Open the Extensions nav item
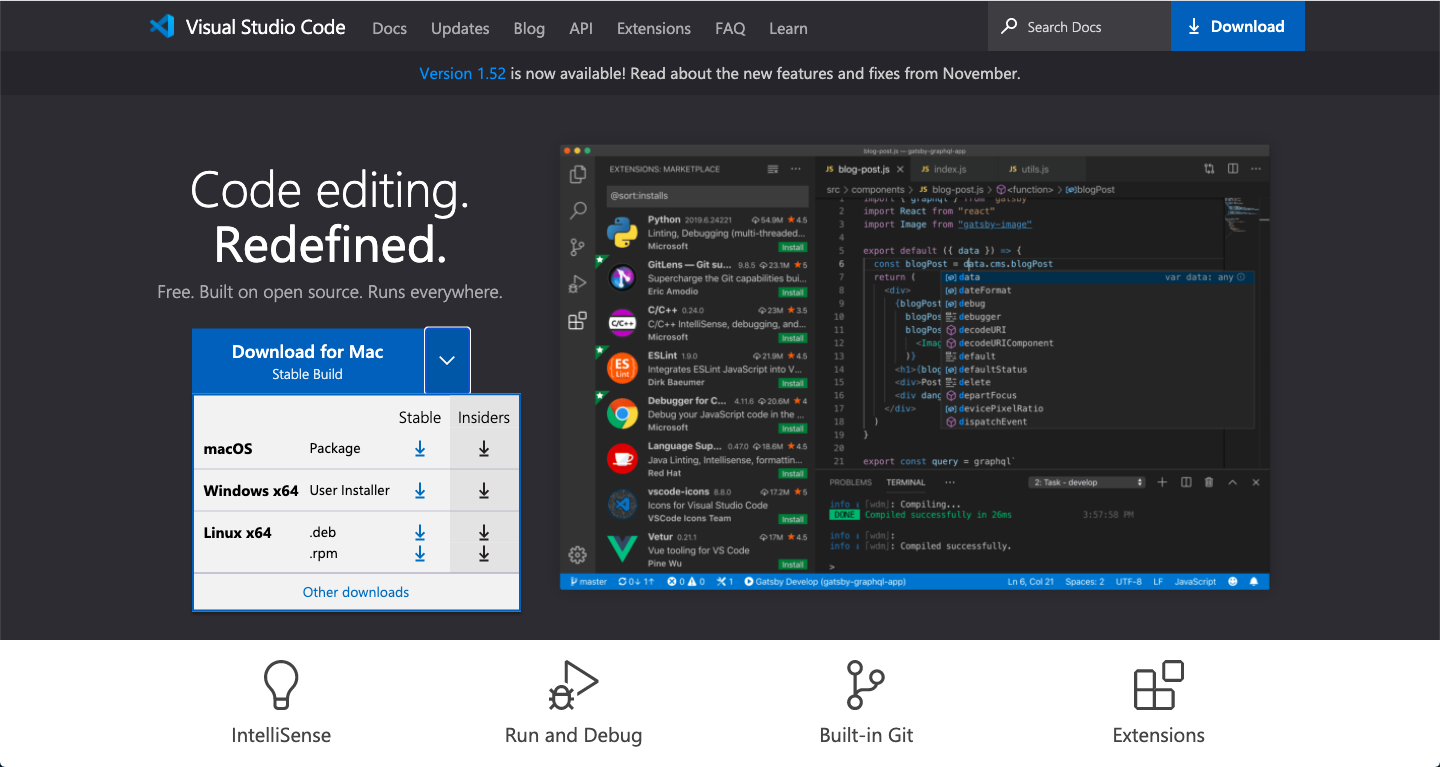The width and height of the screenshot is (1440, 767). tap(654, 28)
